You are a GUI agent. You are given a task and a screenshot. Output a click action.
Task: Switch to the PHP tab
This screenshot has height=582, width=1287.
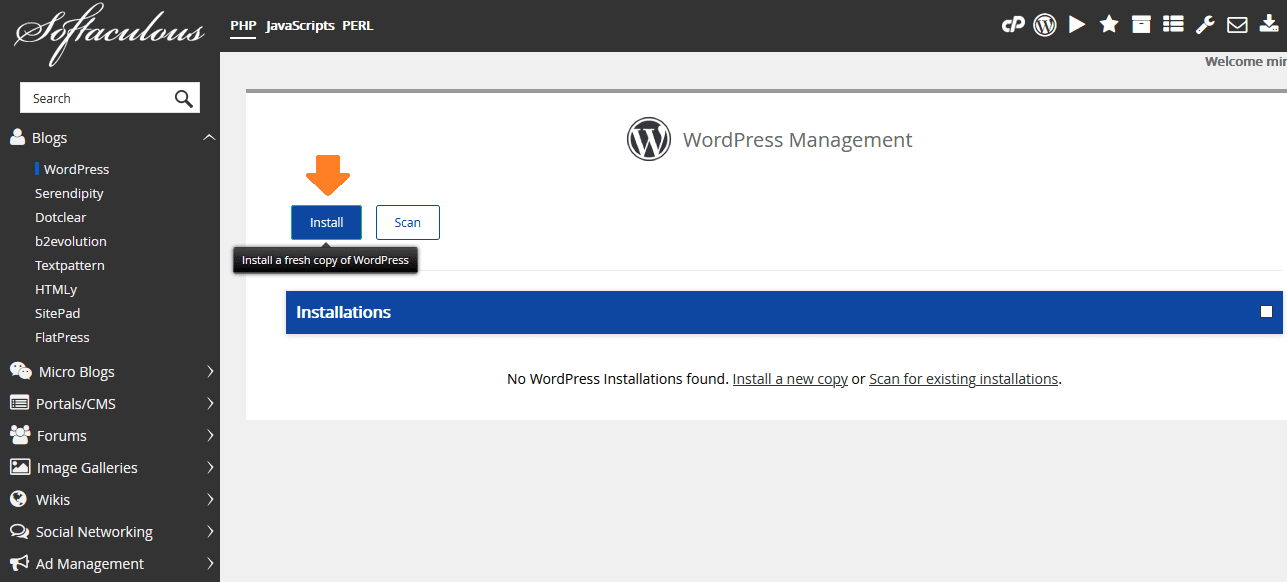(x=243, y=25)
